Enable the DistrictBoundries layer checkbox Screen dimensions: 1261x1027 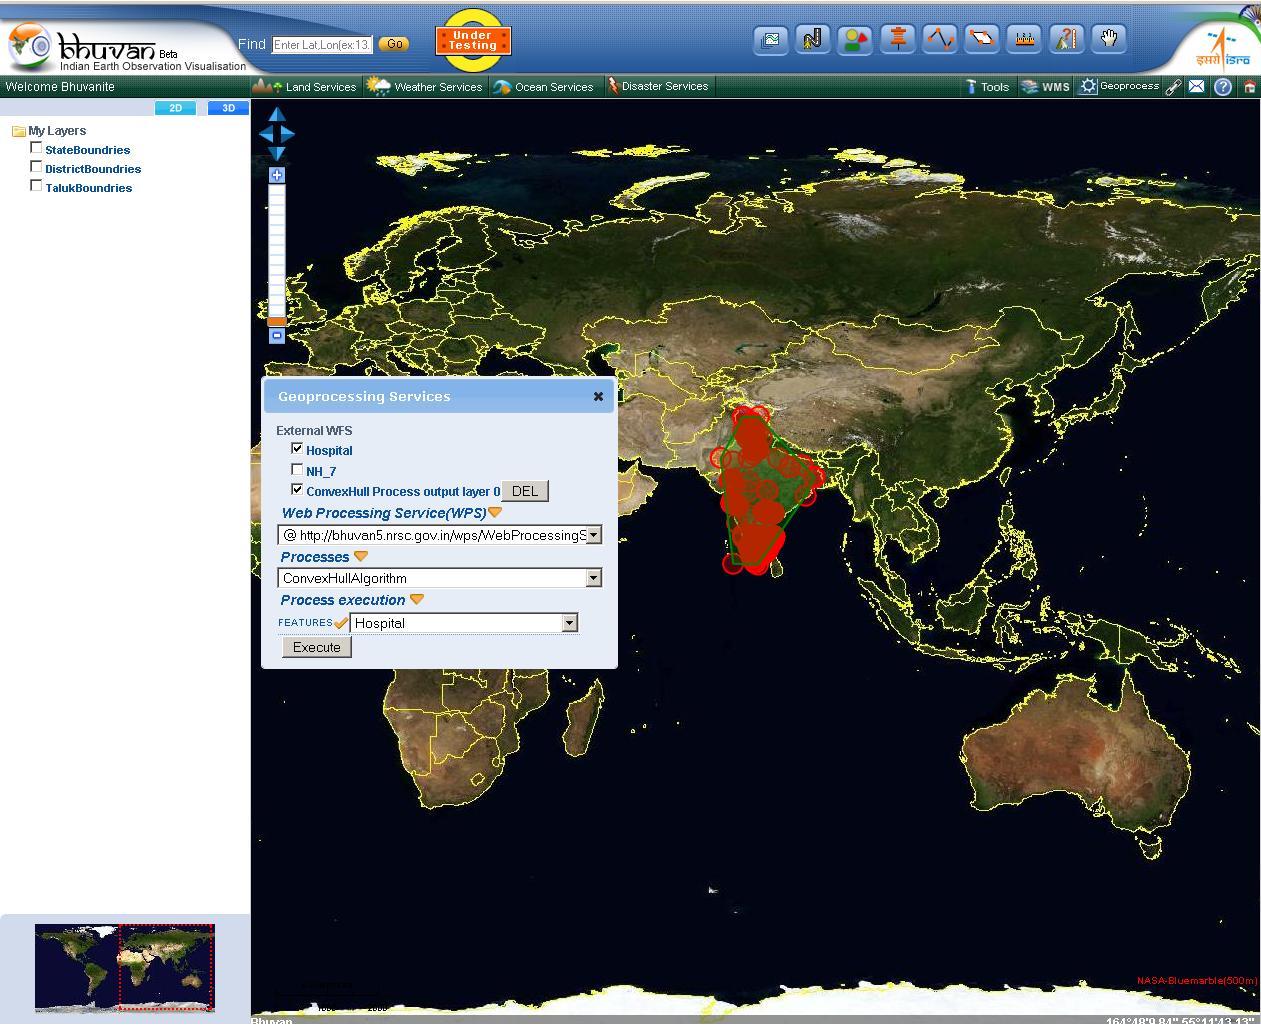tap(36, 167)
